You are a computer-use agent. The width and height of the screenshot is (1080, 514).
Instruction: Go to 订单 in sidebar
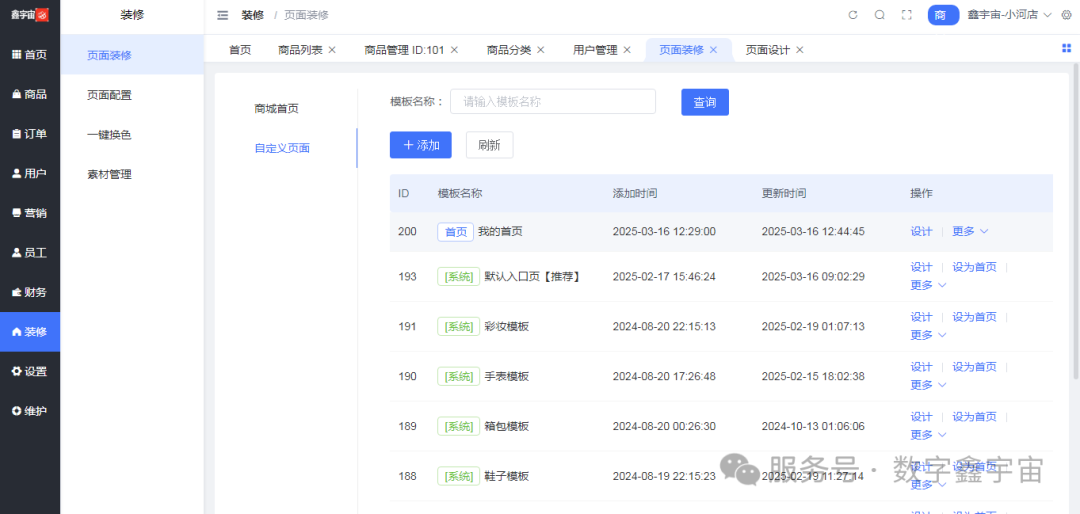pyautogui.click(x=30, y=134)
